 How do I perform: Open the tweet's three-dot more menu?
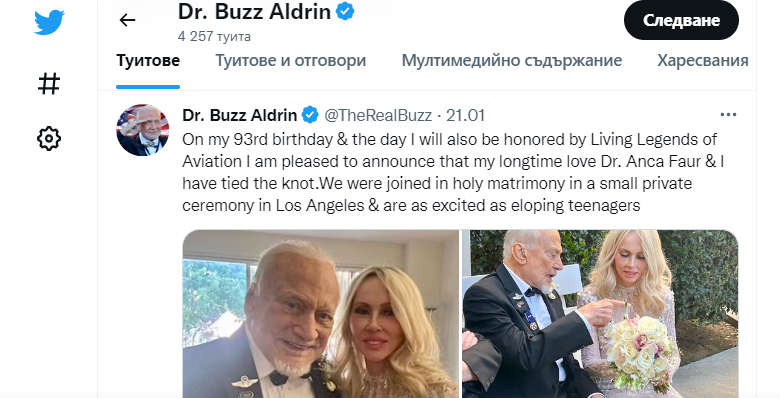tap(728, 115)
